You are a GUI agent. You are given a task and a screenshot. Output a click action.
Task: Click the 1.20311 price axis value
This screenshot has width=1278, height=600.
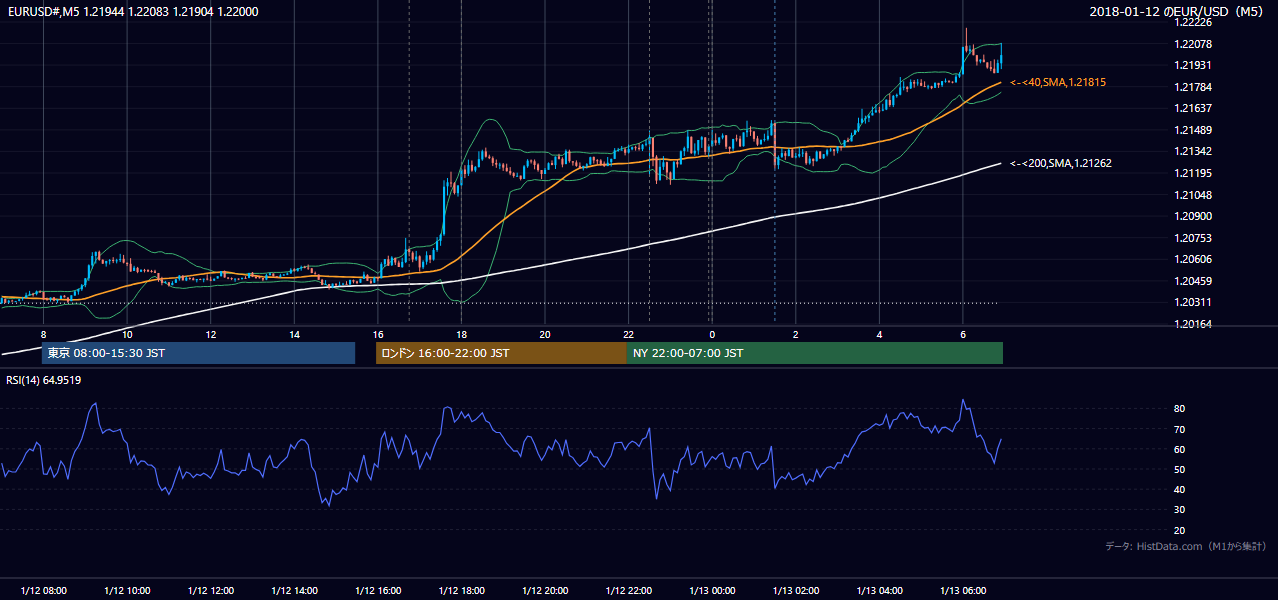click(x=1193, y=302)
